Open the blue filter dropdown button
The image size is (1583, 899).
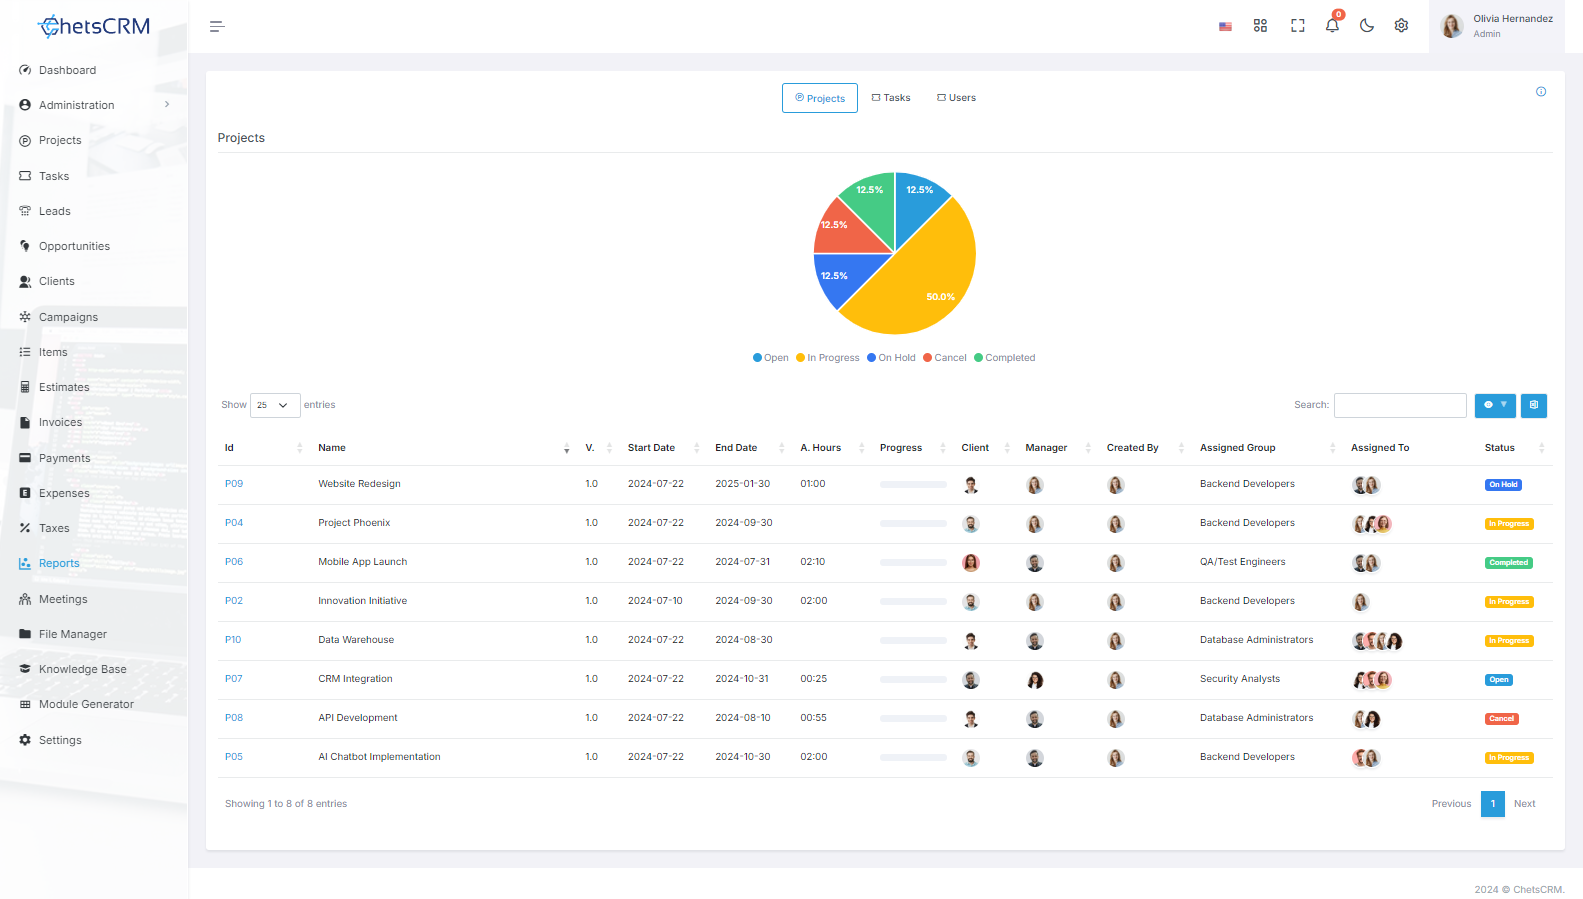pos(1495,405)
